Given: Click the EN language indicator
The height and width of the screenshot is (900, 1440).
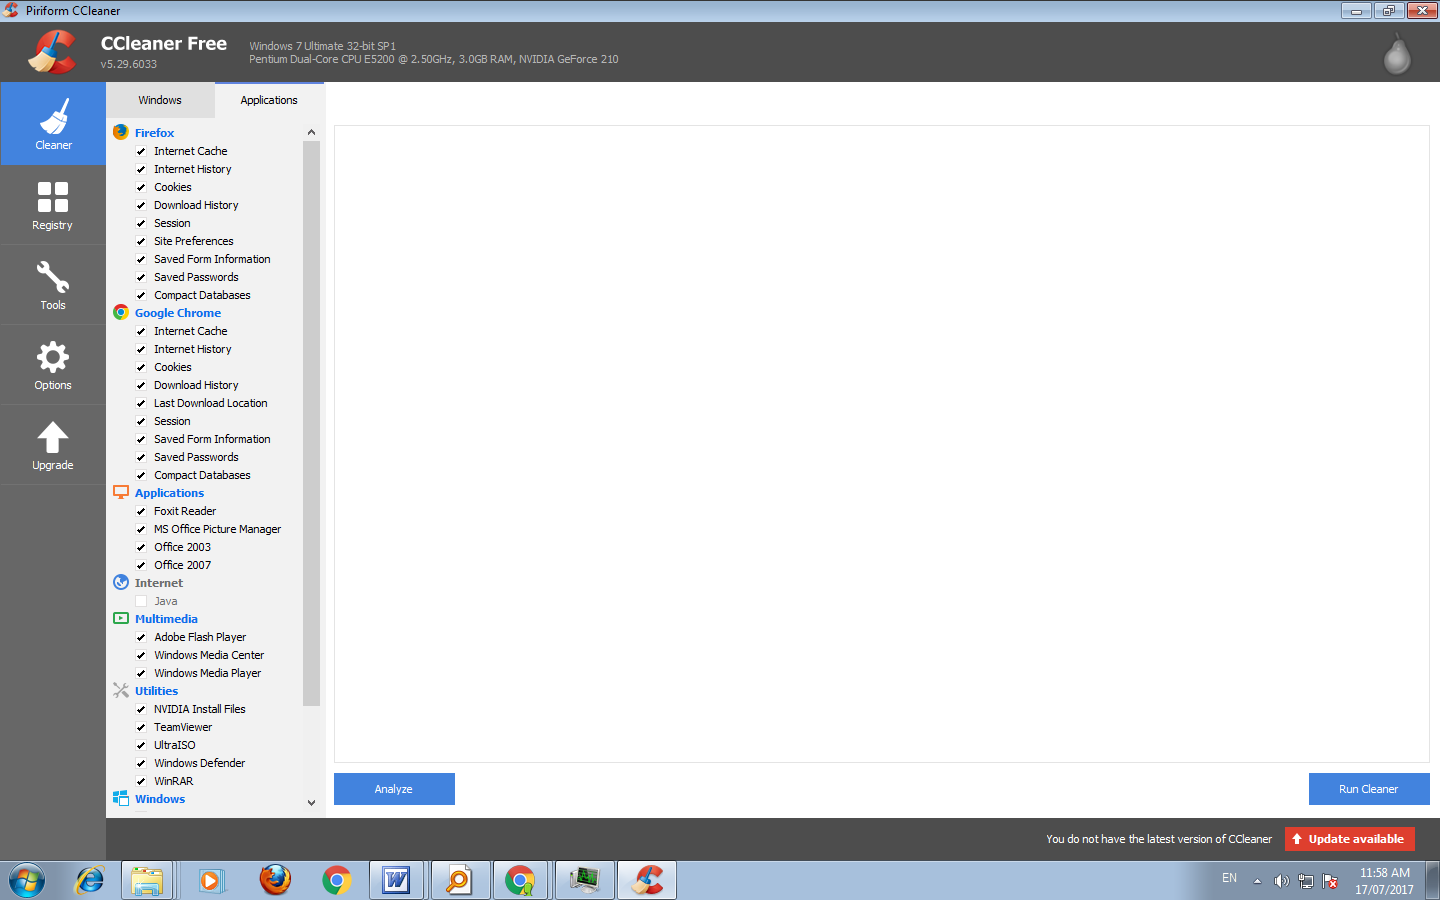Looking at the screenshot, I should click(1229, 878).
